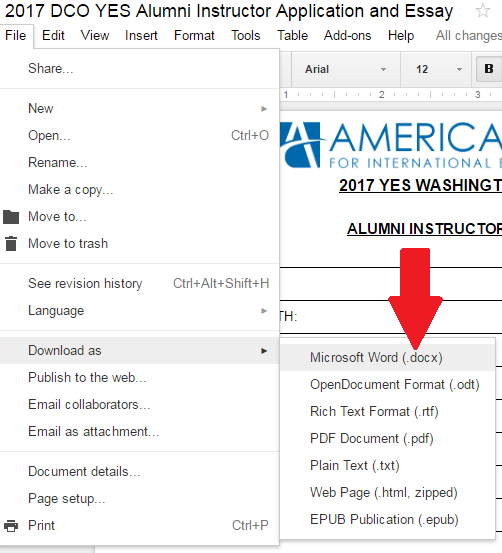The width and height of the screenshot is (502, 553).
Task: Click the document title to rename
Action: click(229, 11)
